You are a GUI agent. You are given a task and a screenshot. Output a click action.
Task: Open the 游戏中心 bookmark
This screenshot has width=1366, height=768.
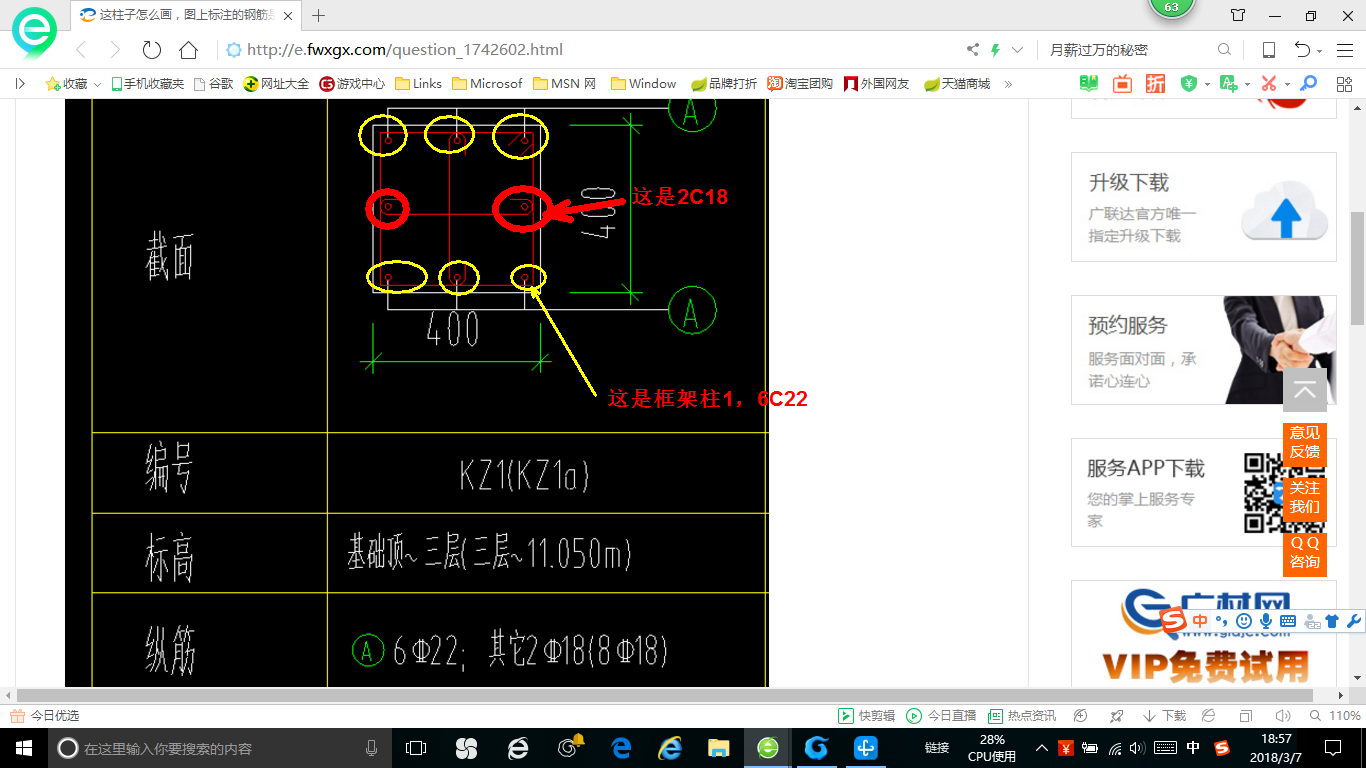coord(352,84)
